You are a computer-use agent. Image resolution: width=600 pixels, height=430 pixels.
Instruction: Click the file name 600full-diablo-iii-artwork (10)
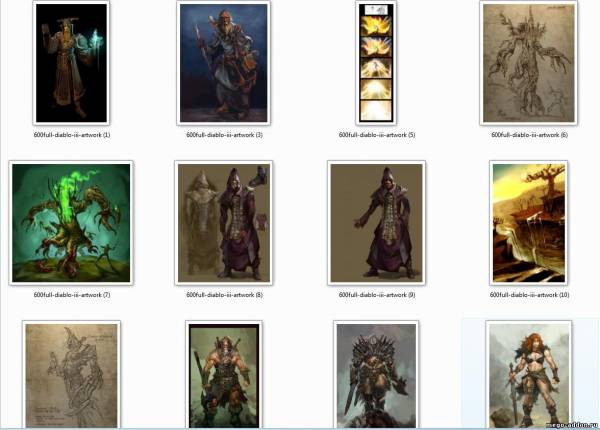point(529,295)
